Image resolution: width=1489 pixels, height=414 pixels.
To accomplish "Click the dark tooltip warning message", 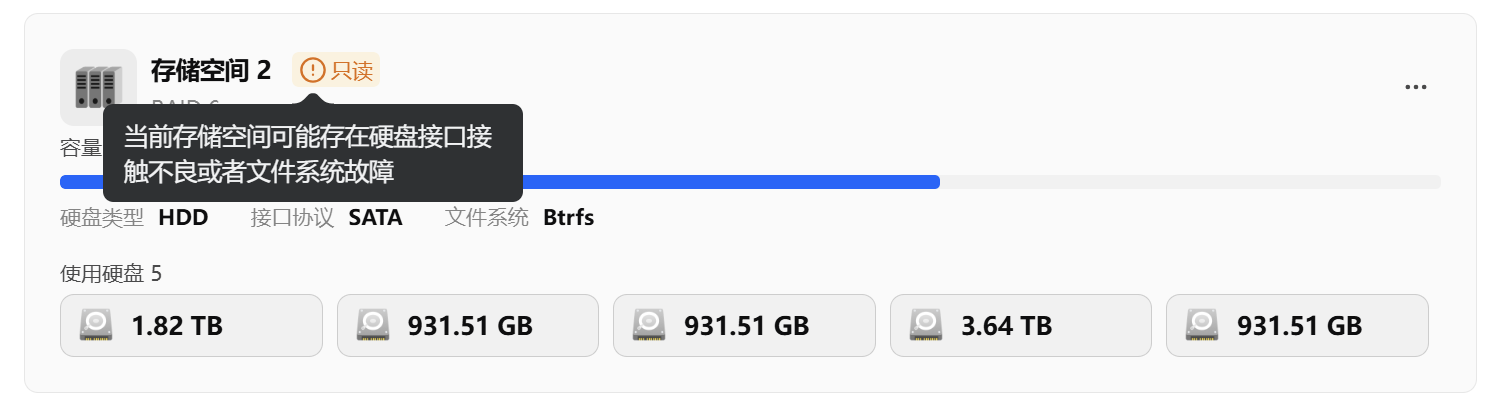I will tap(312, 154).
